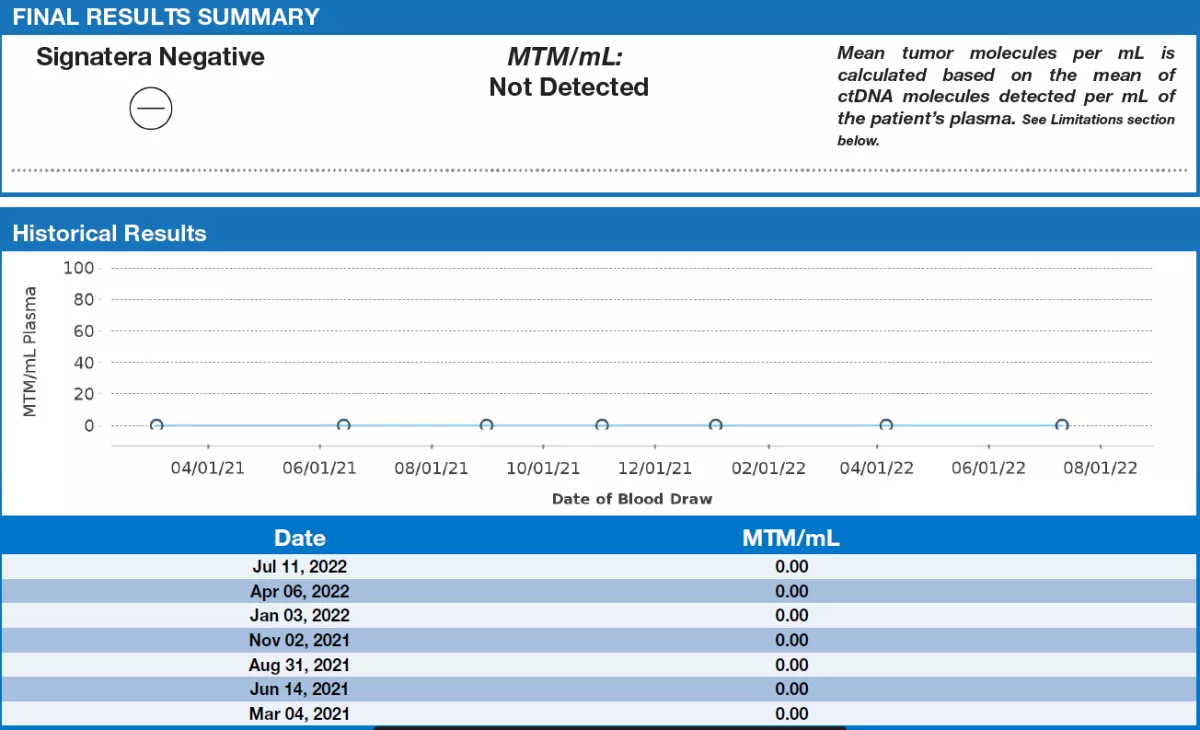Click the Historical Results section header
The image size is (1200, 730).
(x=109, y=234)
